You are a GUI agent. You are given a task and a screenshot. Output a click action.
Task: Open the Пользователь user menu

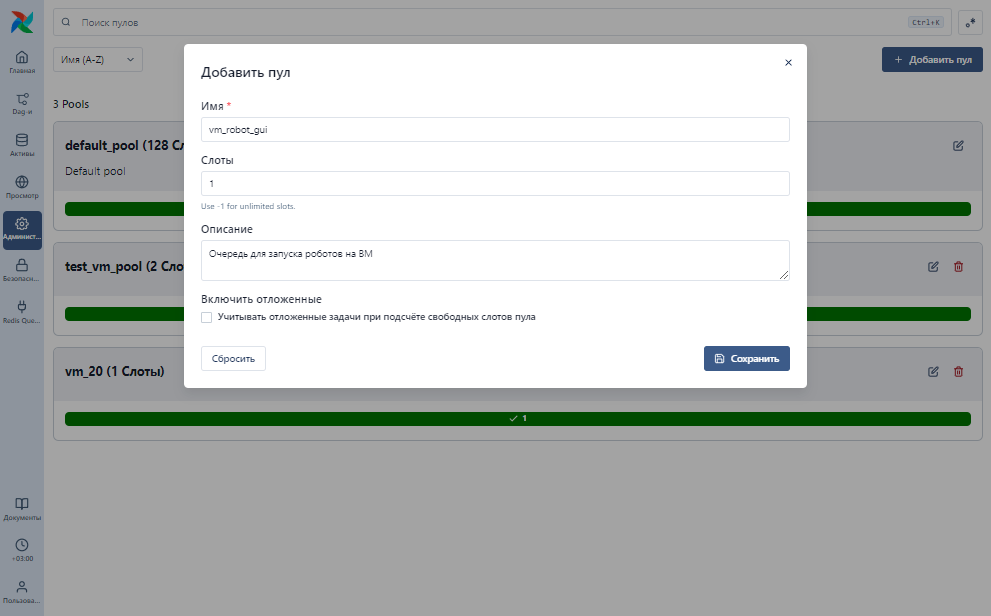(22, 592)
